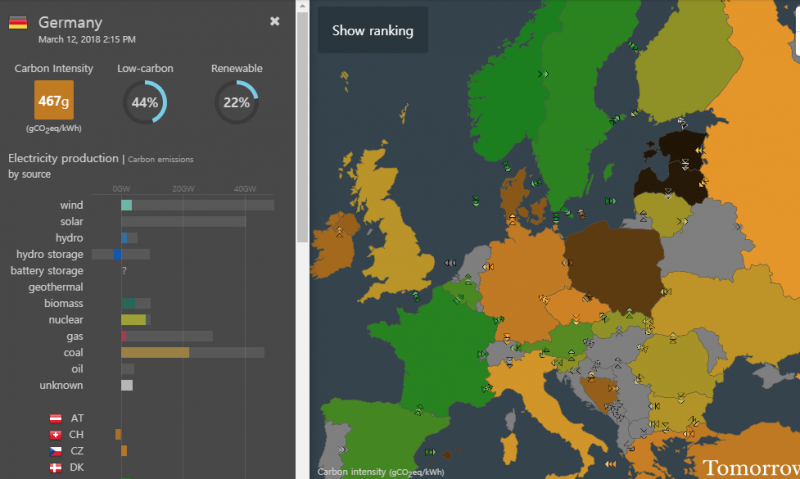The height and width of the screenshot is (479, 800).
Task: Click the Denmark flag icon
Action: (55, 467)
